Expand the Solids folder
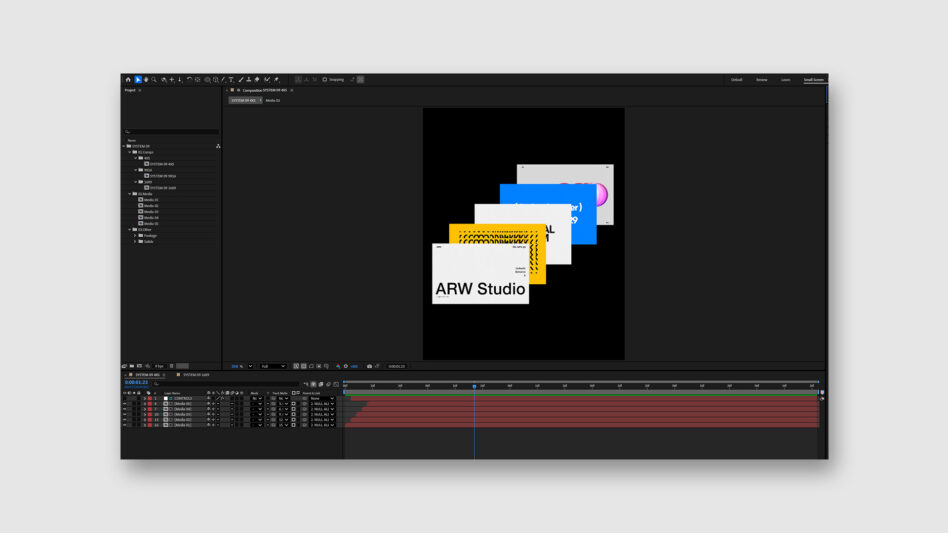This screenshot has height=533, width=948. (x=135, y=241)
